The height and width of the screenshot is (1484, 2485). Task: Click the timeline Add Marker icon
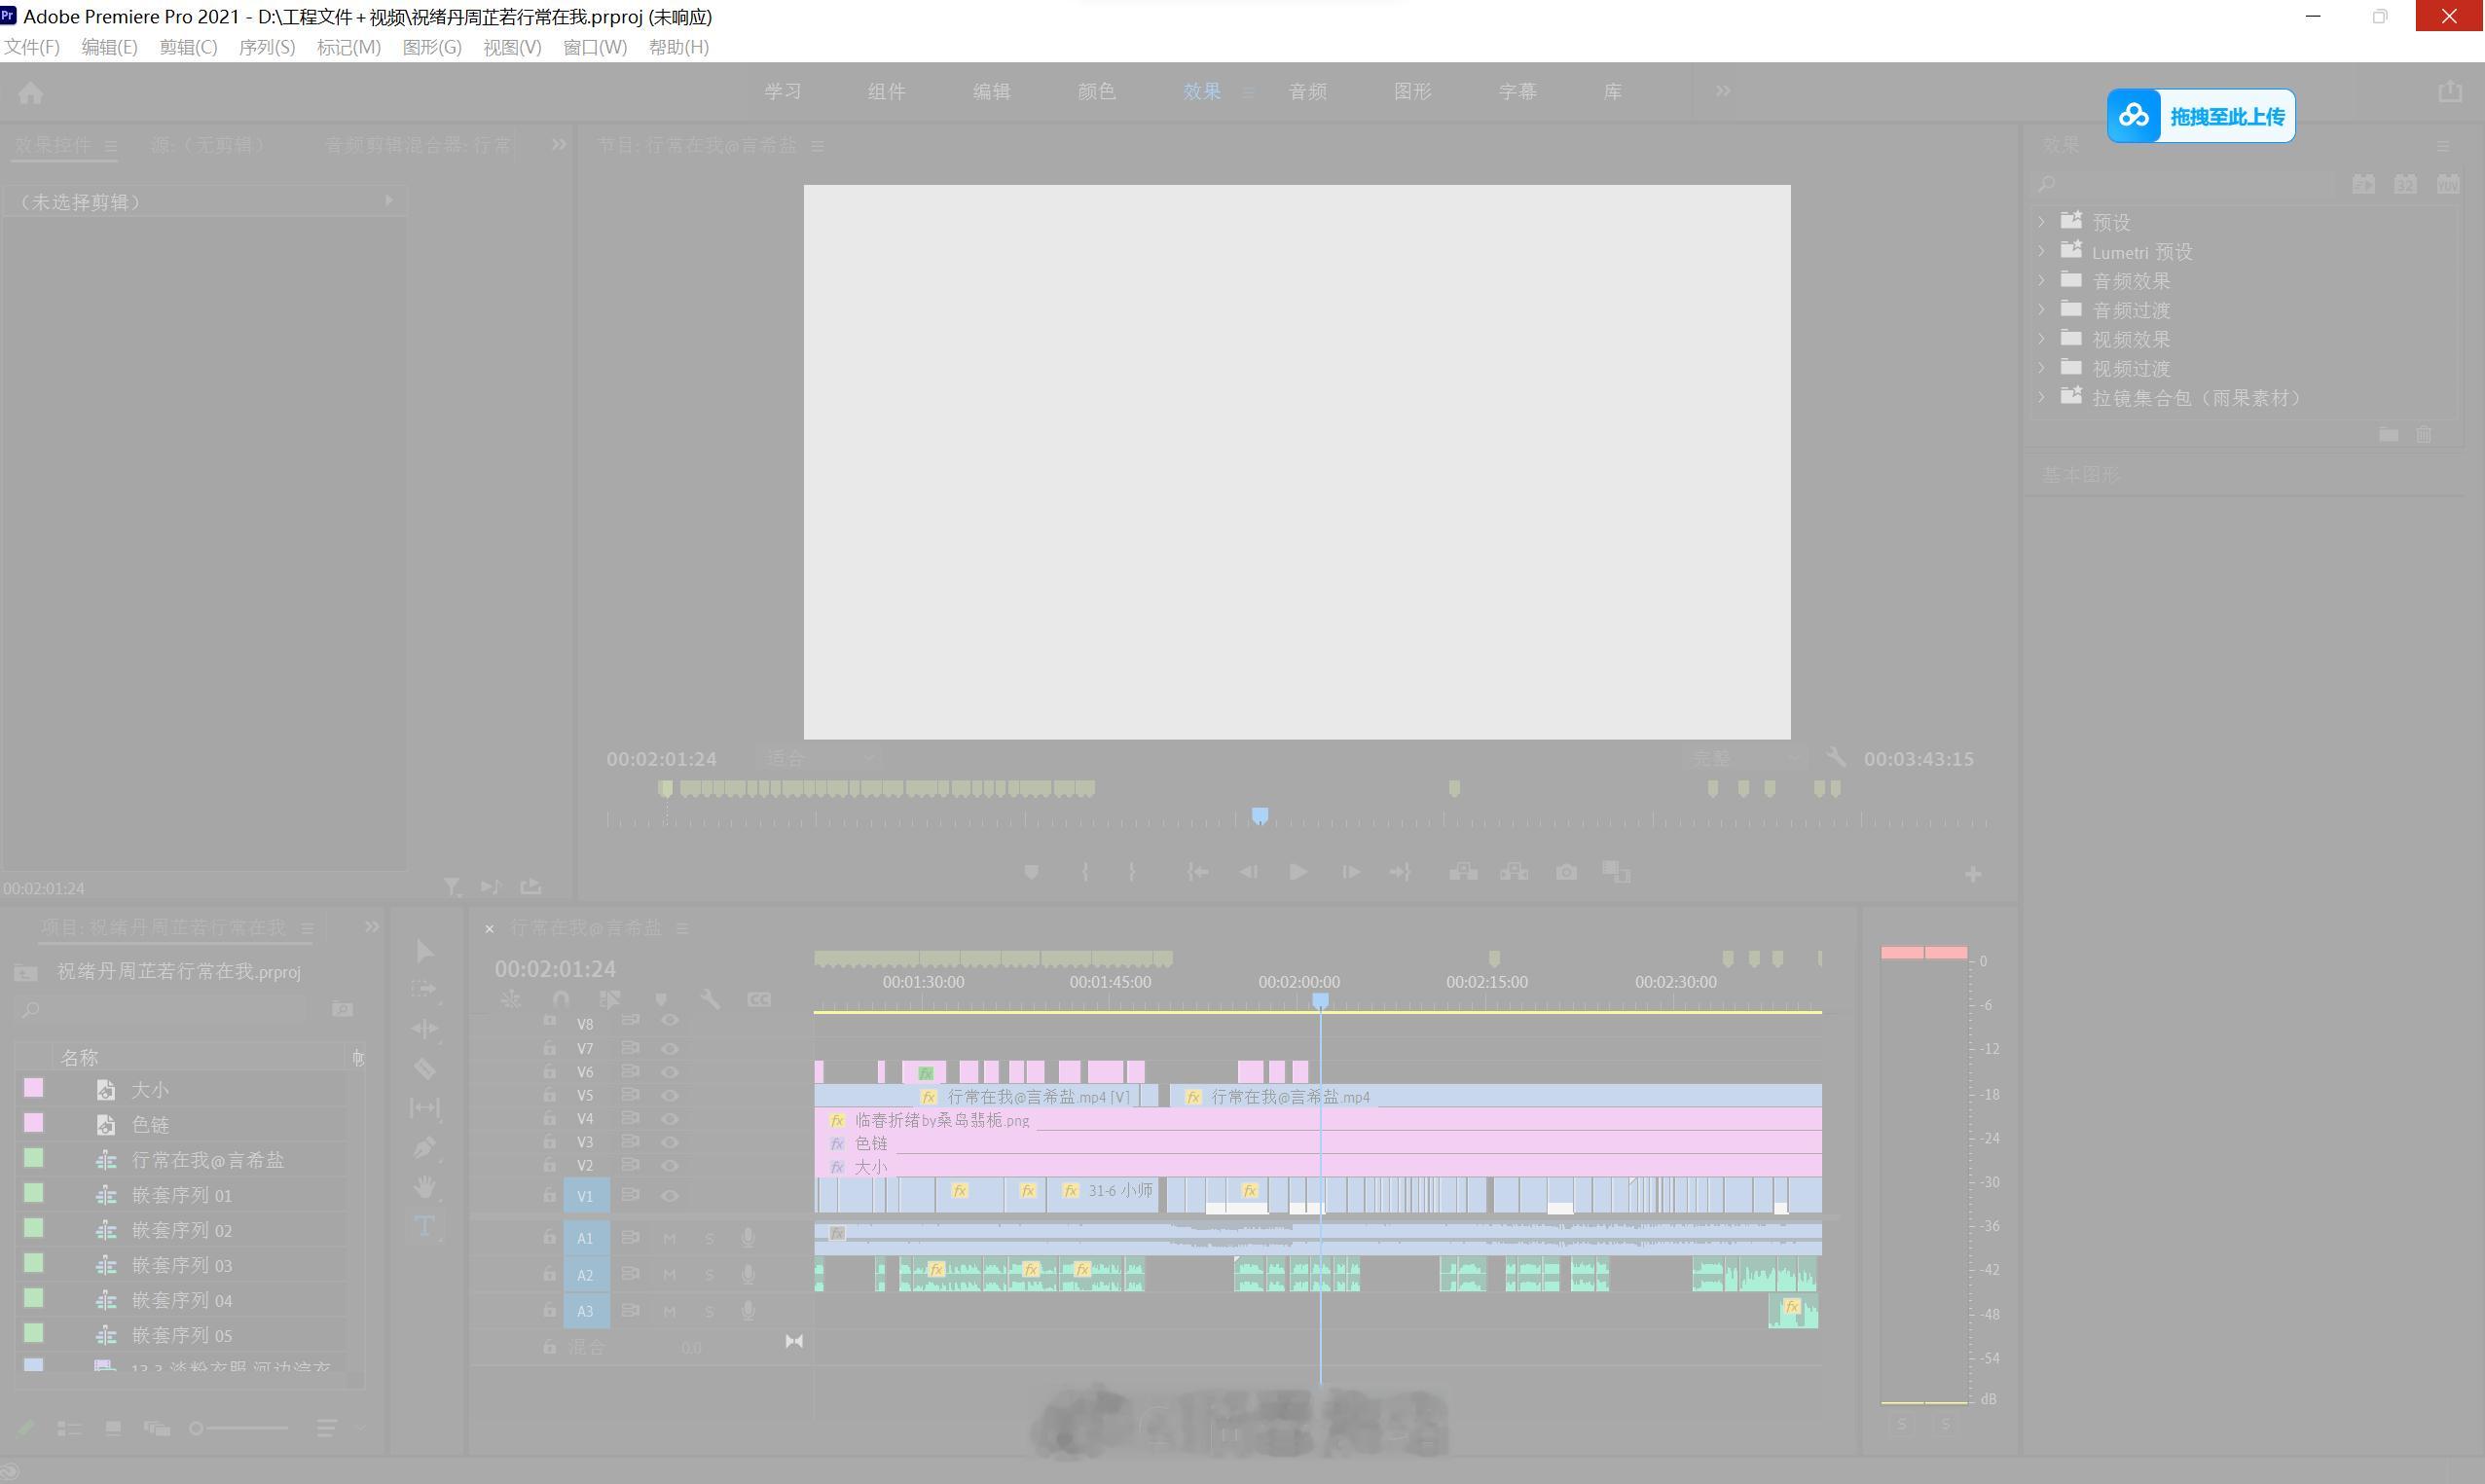660,999
